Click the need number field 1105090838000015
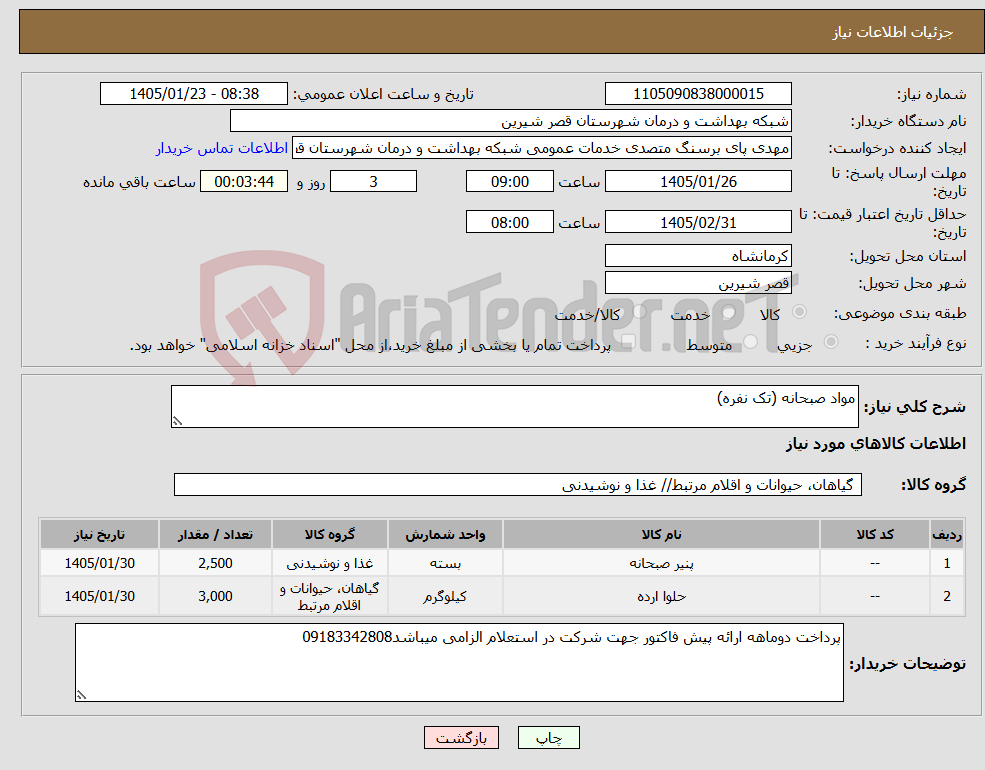The width and height of the screenshot is (985, 770). click(x=698, y=94)
